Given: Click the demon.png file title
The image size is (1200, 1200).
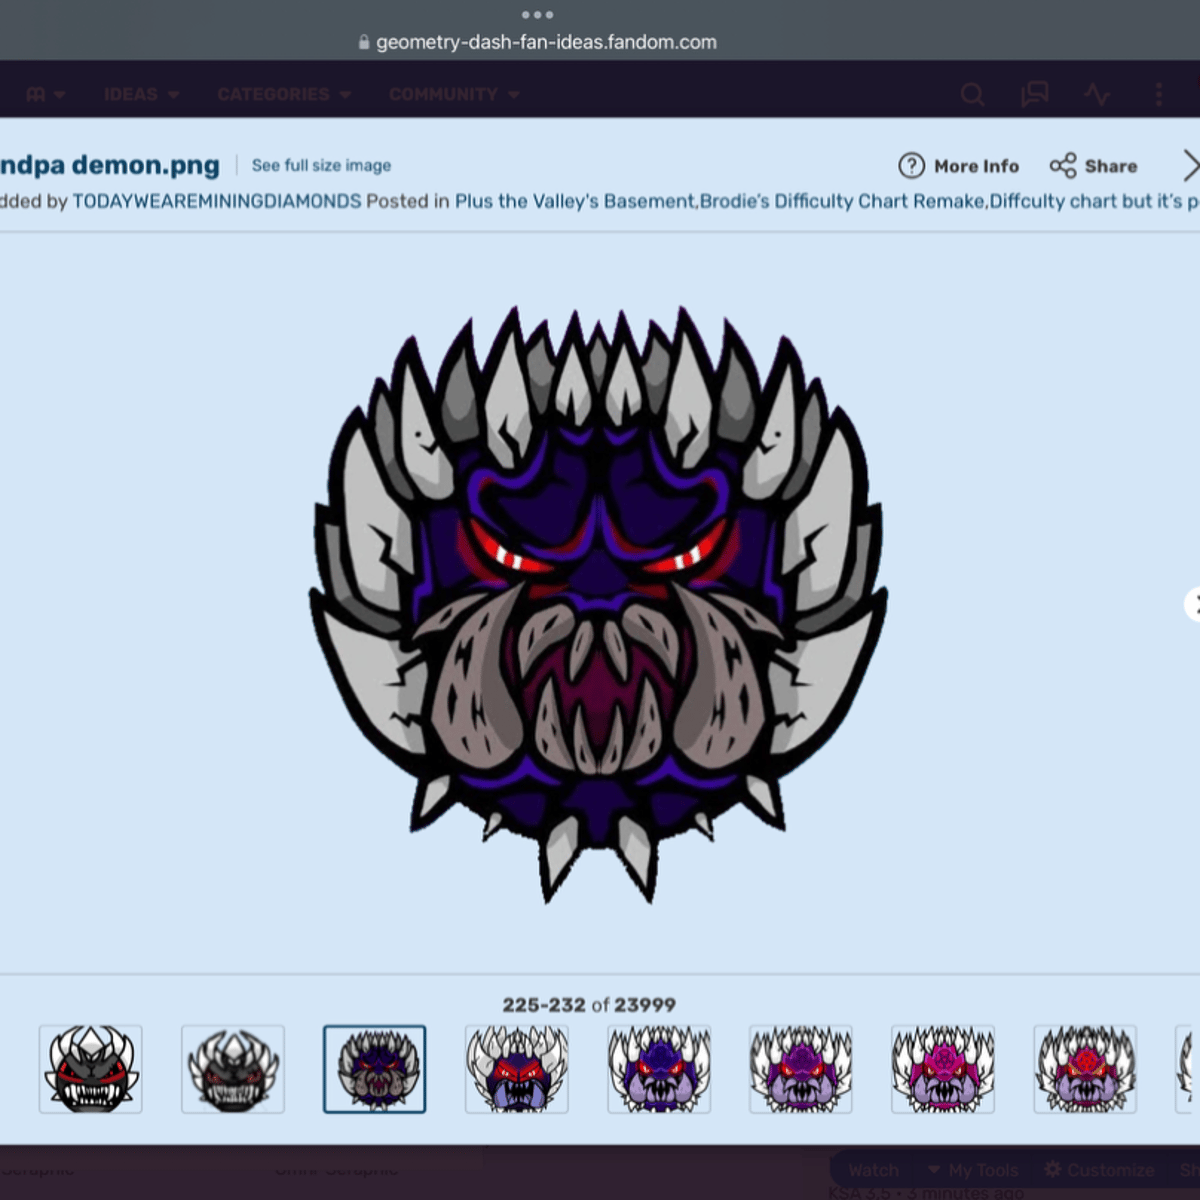Looking at the screenshot, I should click(110, 165).
